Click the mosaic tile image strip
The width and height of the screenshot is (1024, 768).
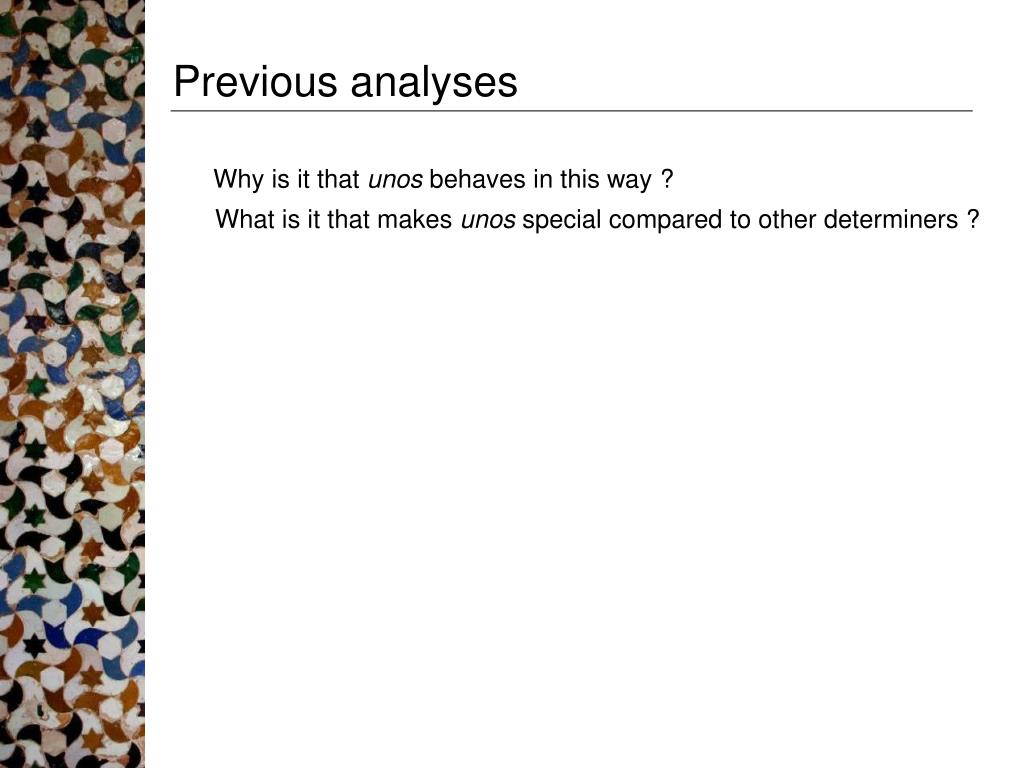pos(72,384)
